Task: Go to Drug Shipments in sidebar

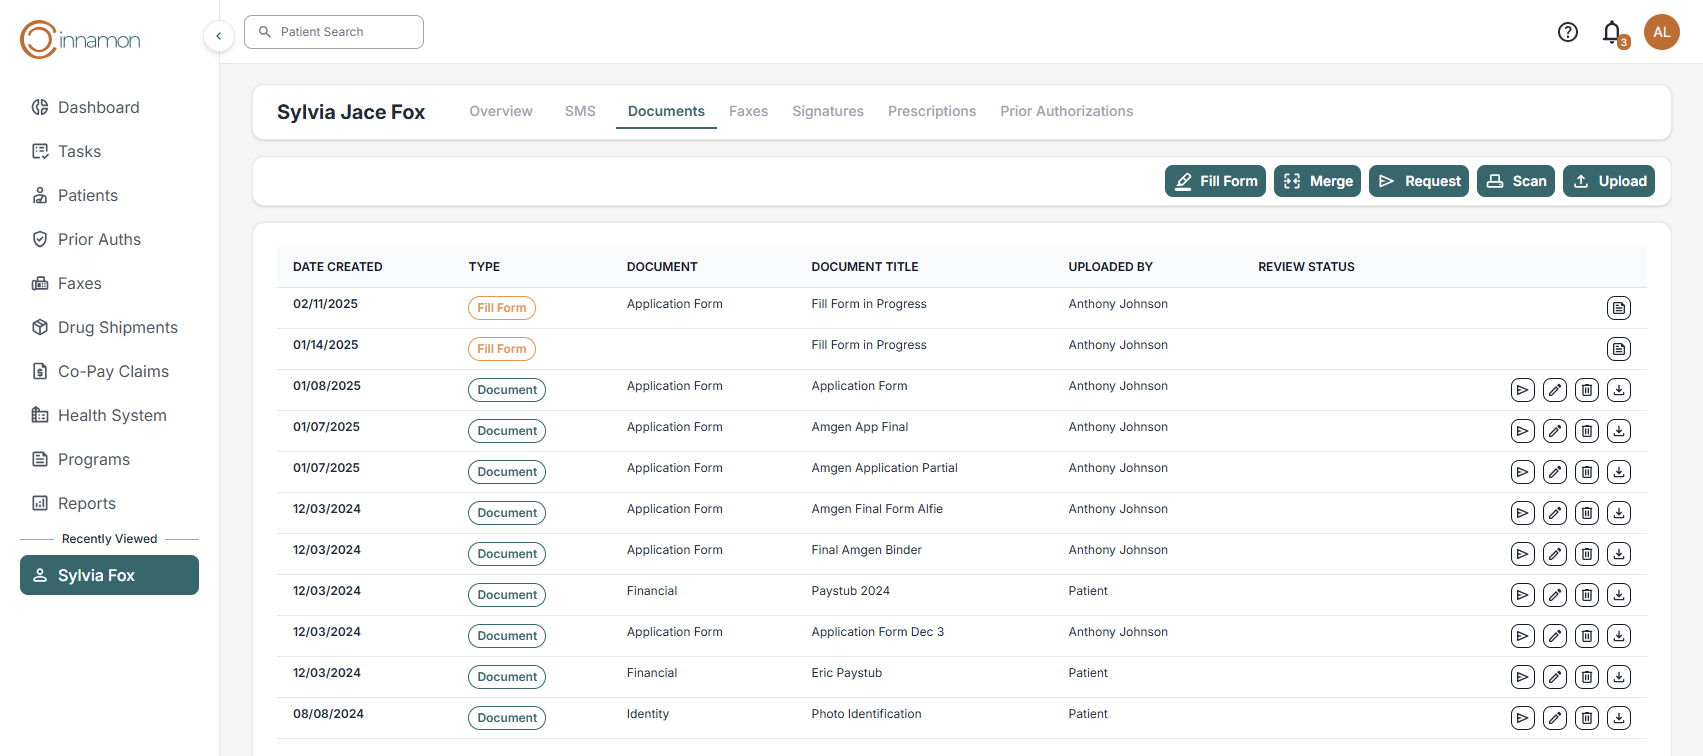Action: (117, 327)
